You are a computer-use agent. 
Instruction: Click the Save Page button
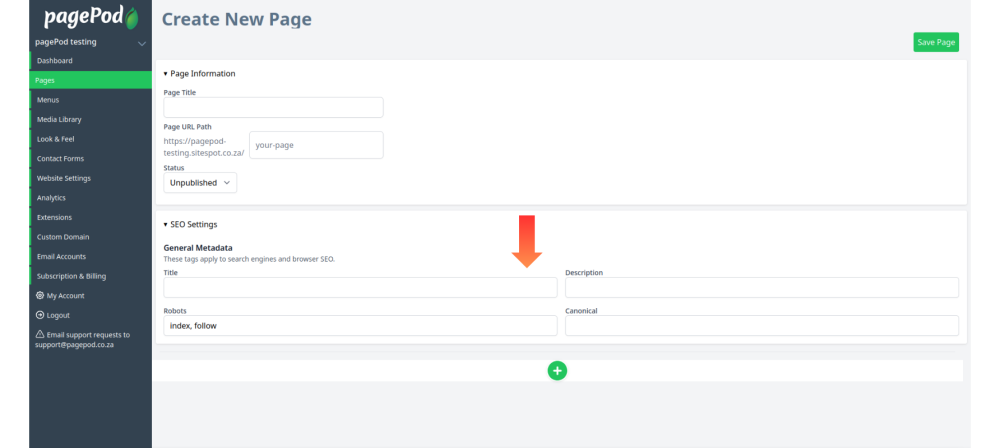tap(936, 42)
